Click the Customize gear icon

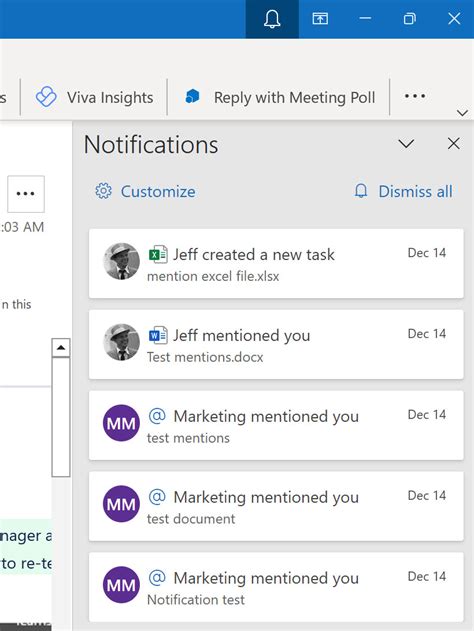tap(103, 191)
